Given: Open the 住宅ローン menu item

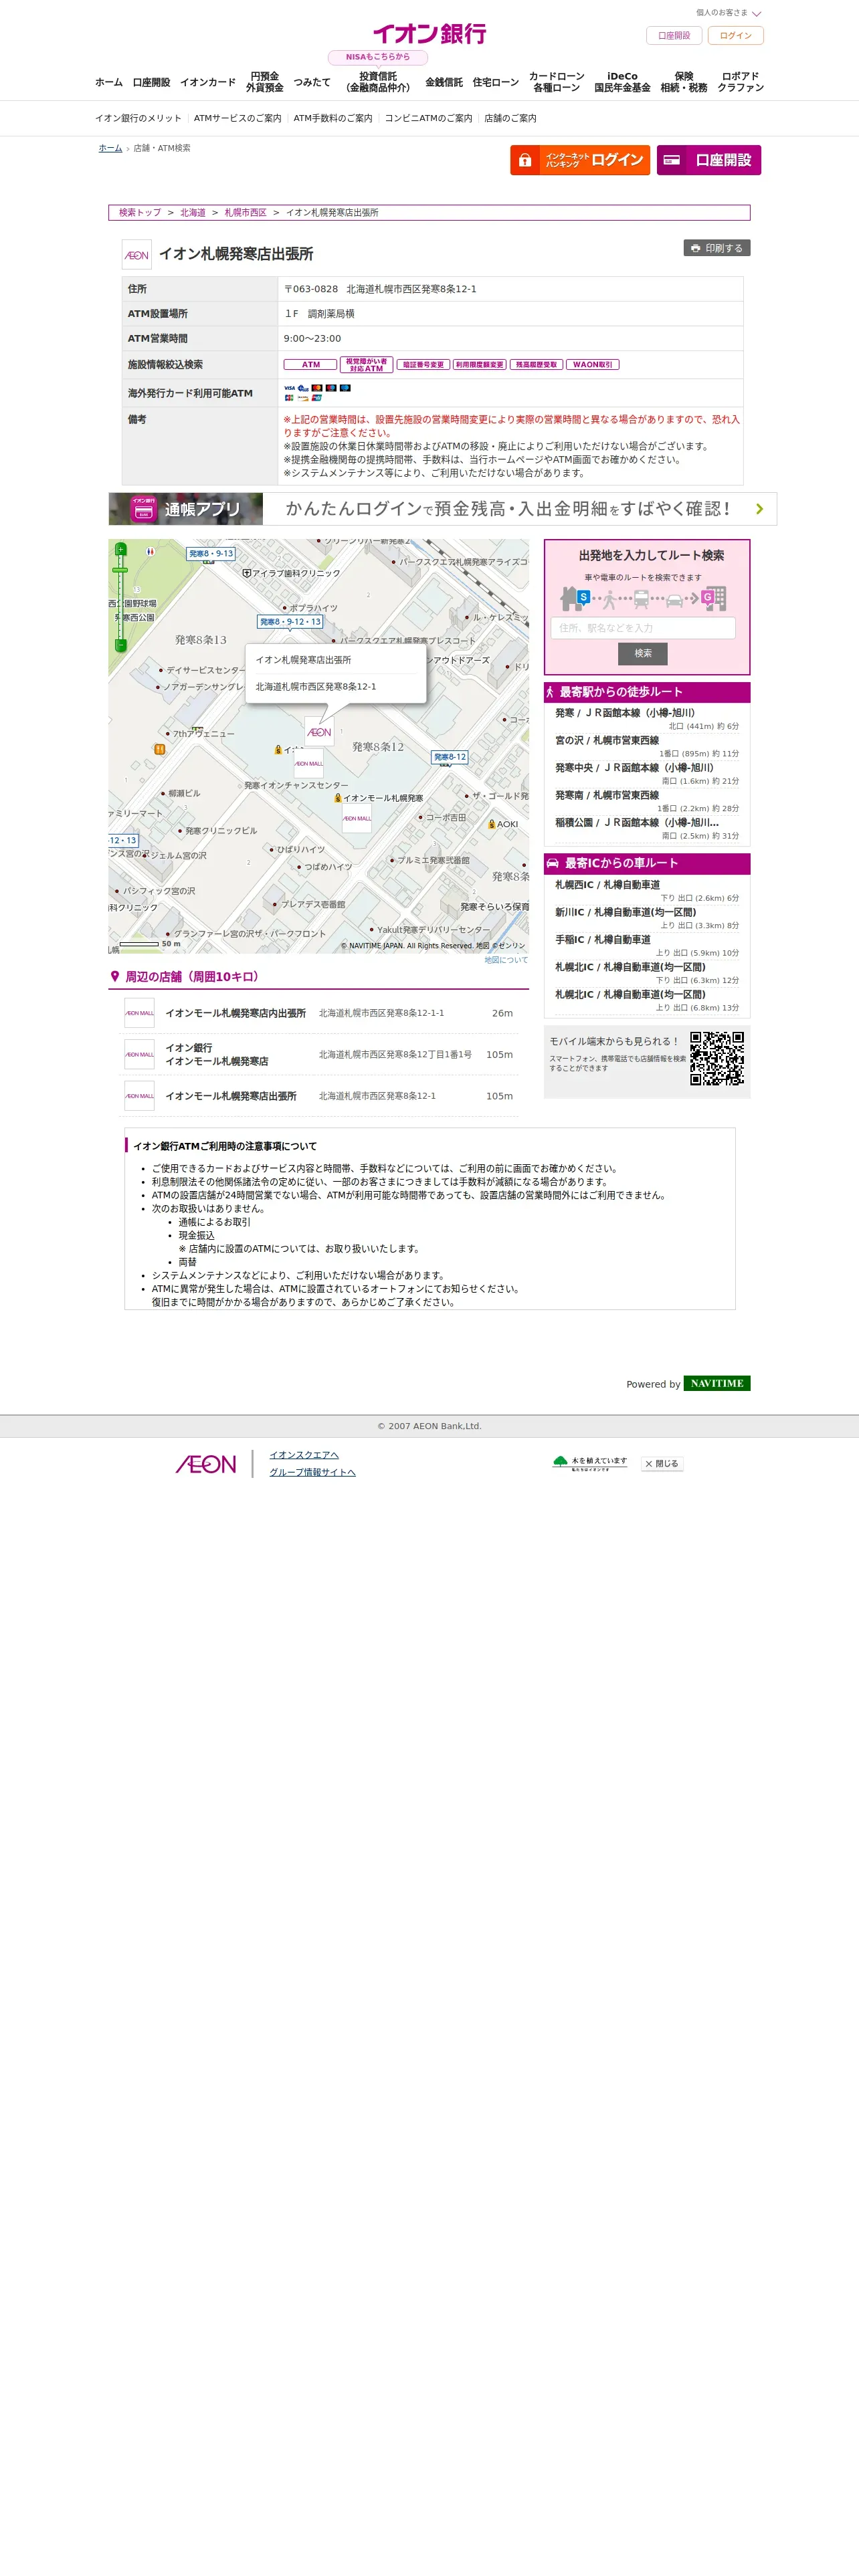Looking at the screenshot, I should click(x=496, y=82).
